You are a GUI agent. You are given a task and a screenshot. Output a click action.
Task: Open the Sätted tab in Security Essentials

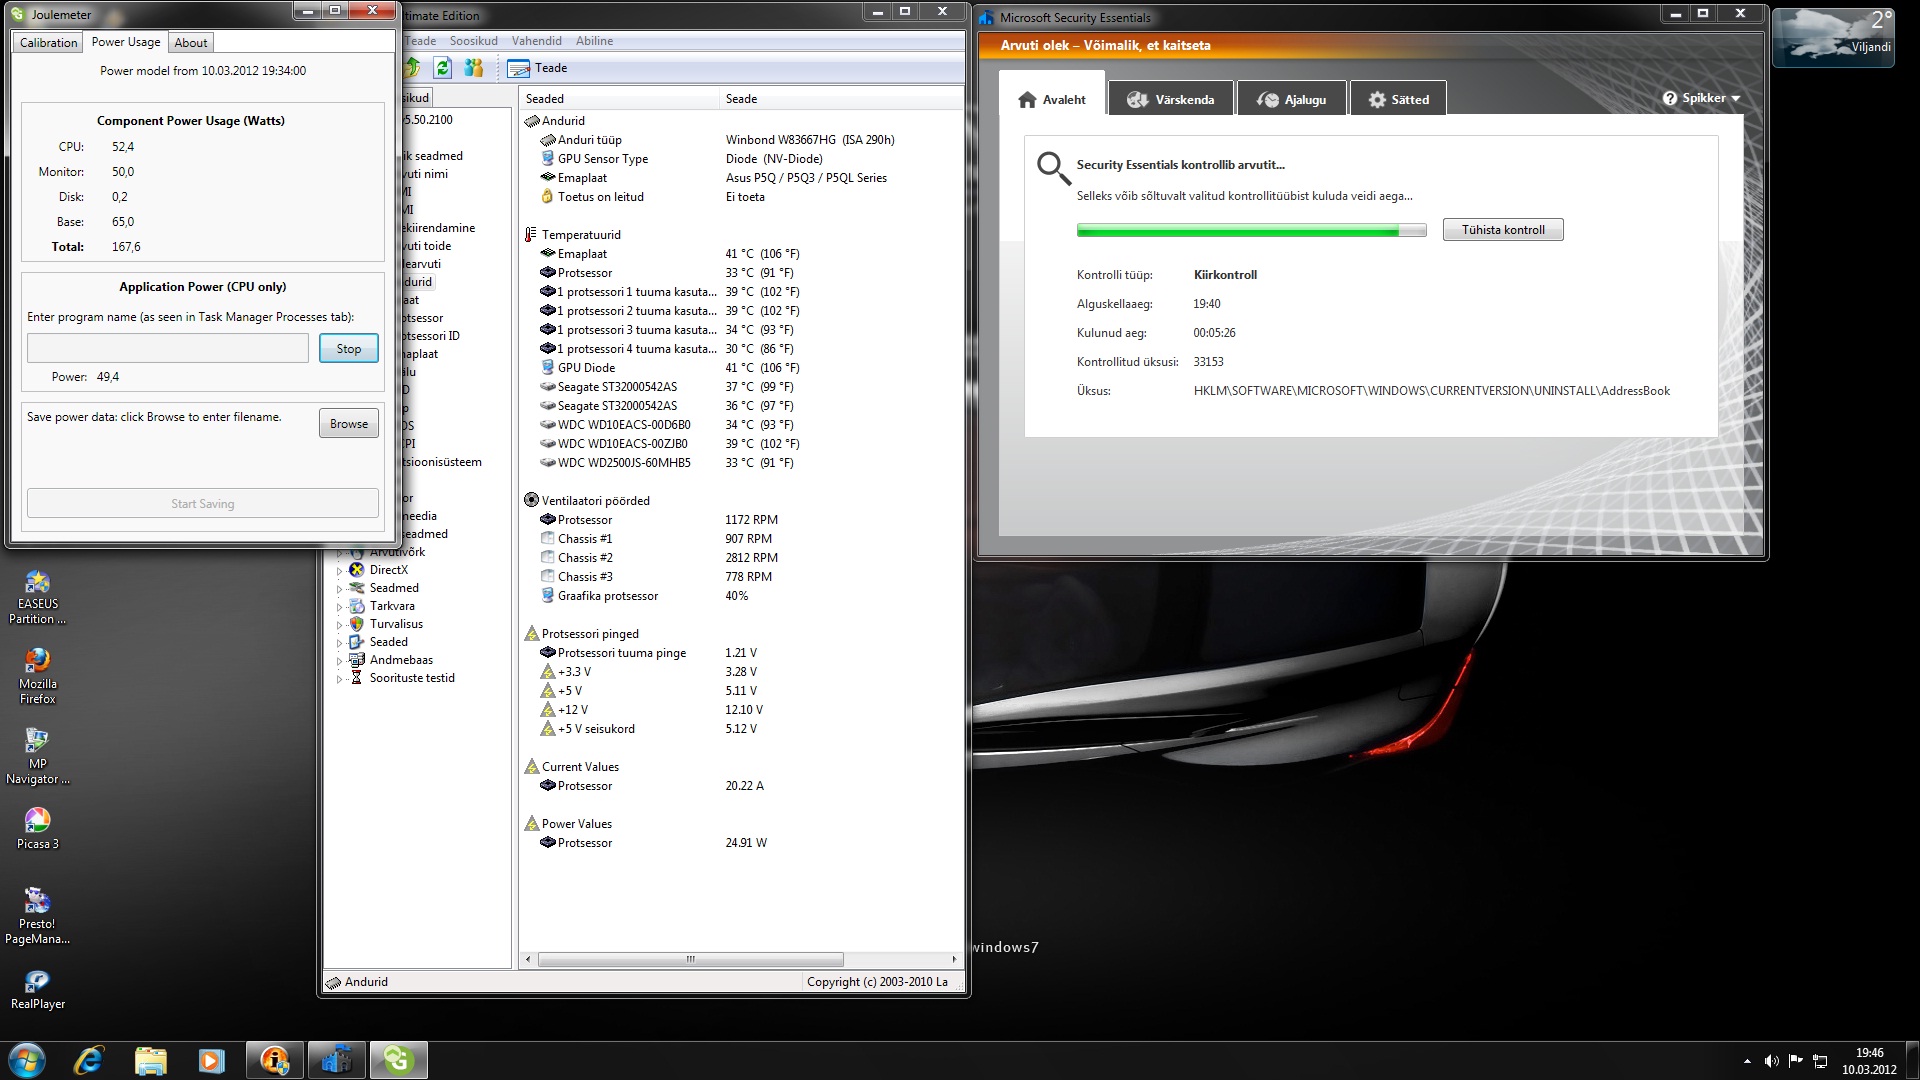(1398, 99)
